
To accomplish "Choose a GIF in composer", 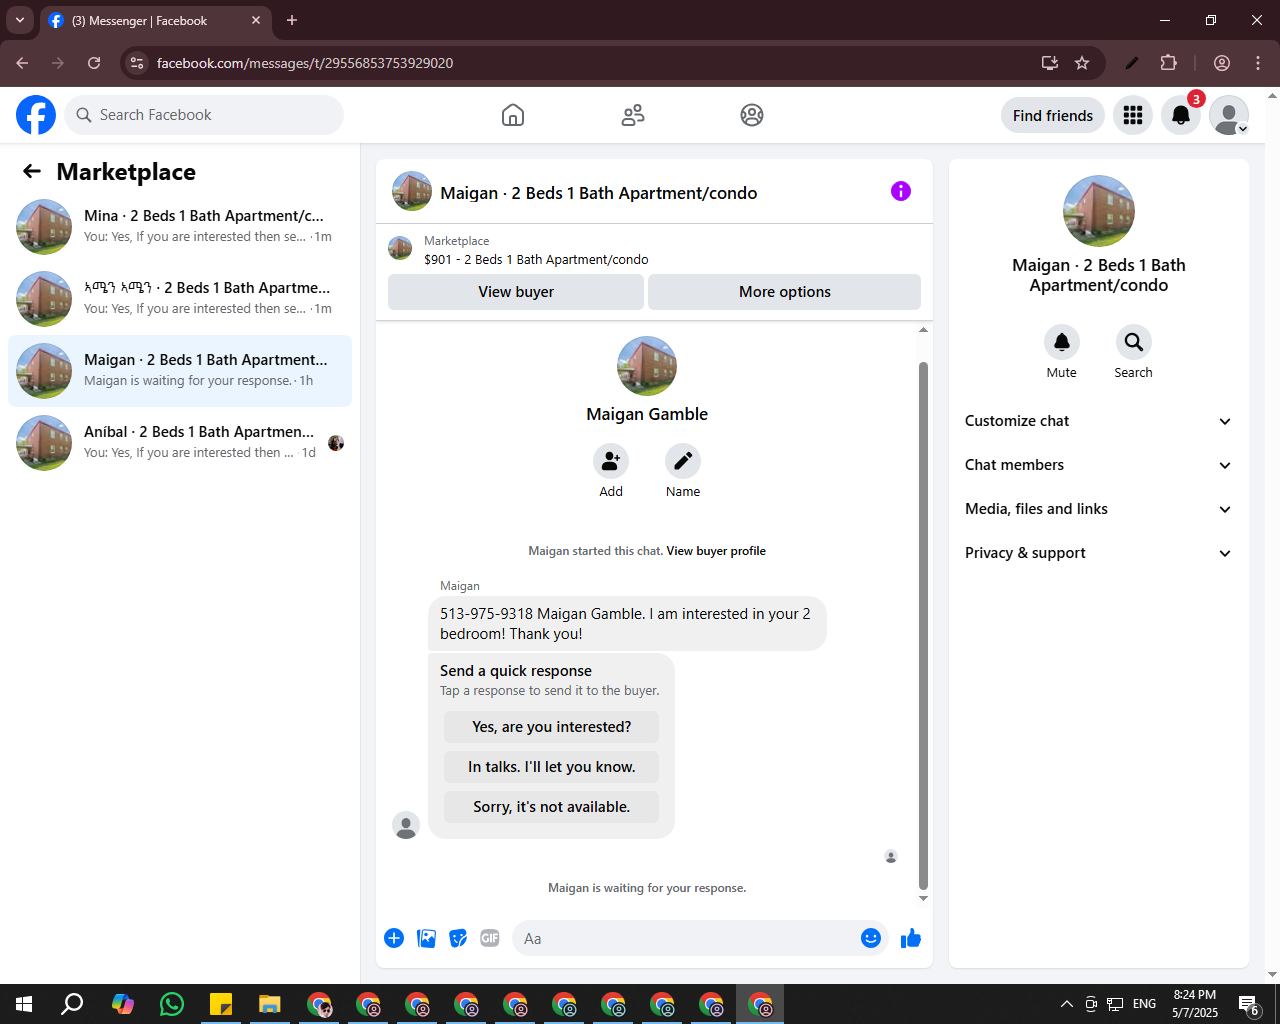I will pos(490,938).
